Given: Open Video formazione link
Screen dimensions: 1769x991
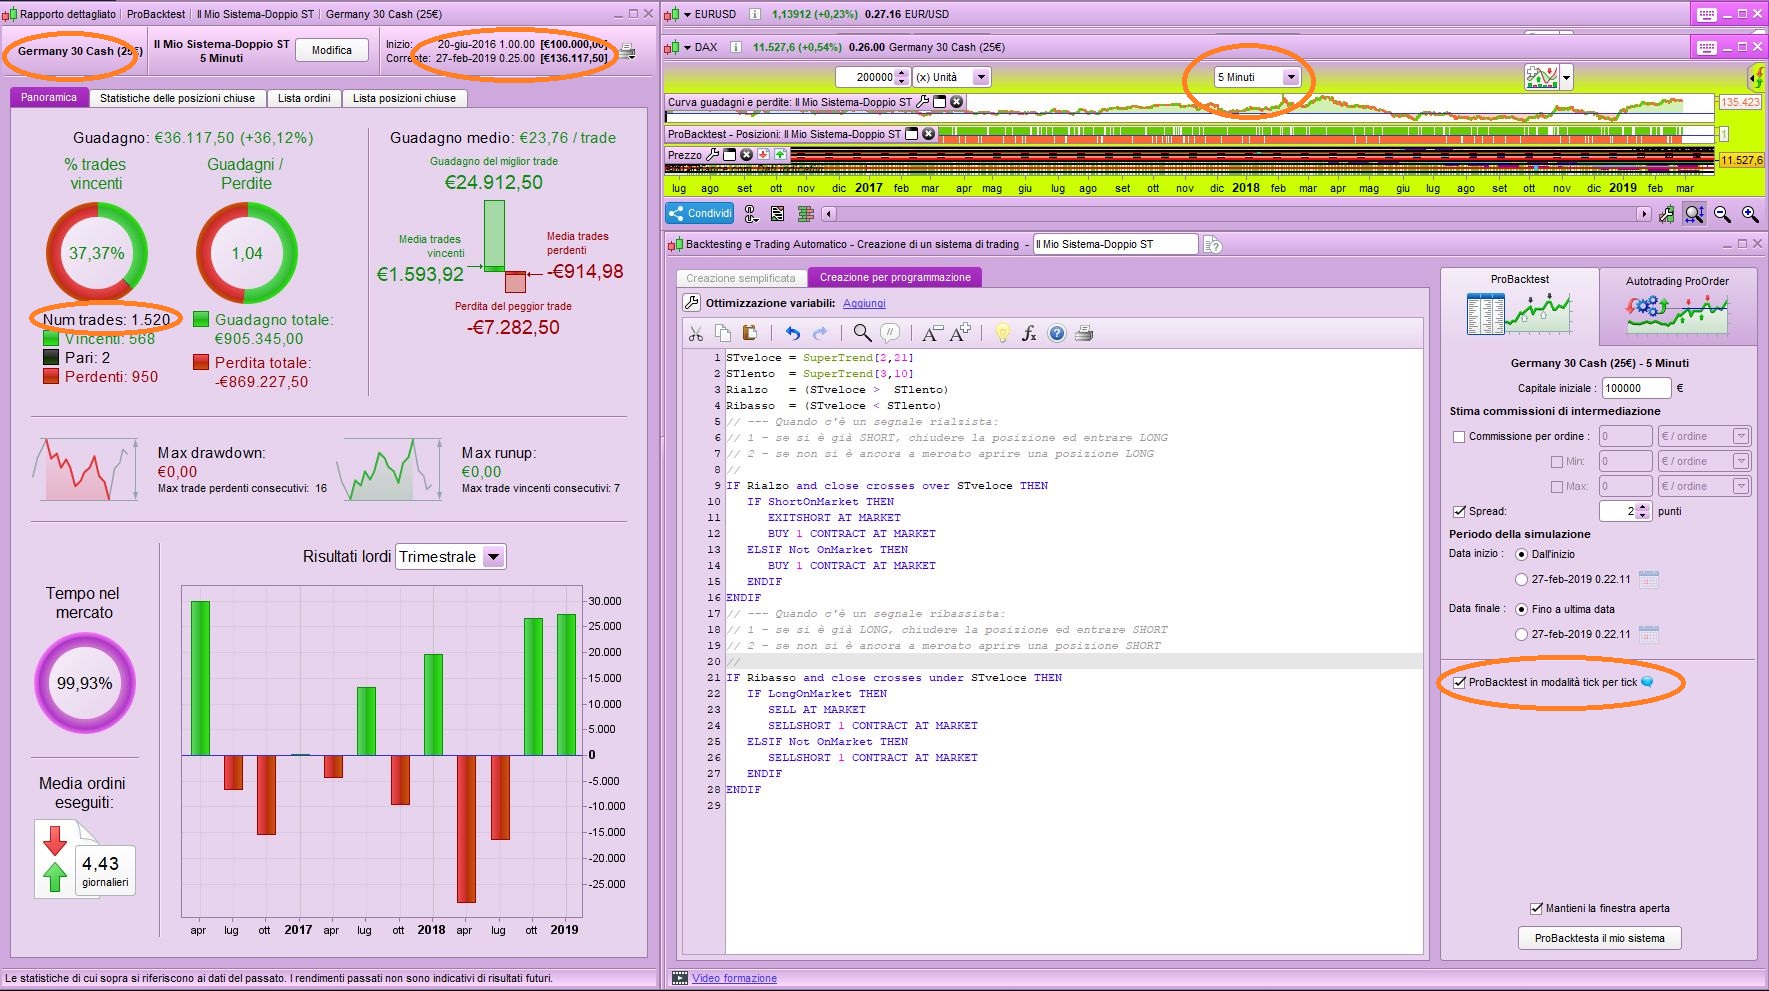Looking at the screenshot, I should pyautogui.click(x=734, y=979).
